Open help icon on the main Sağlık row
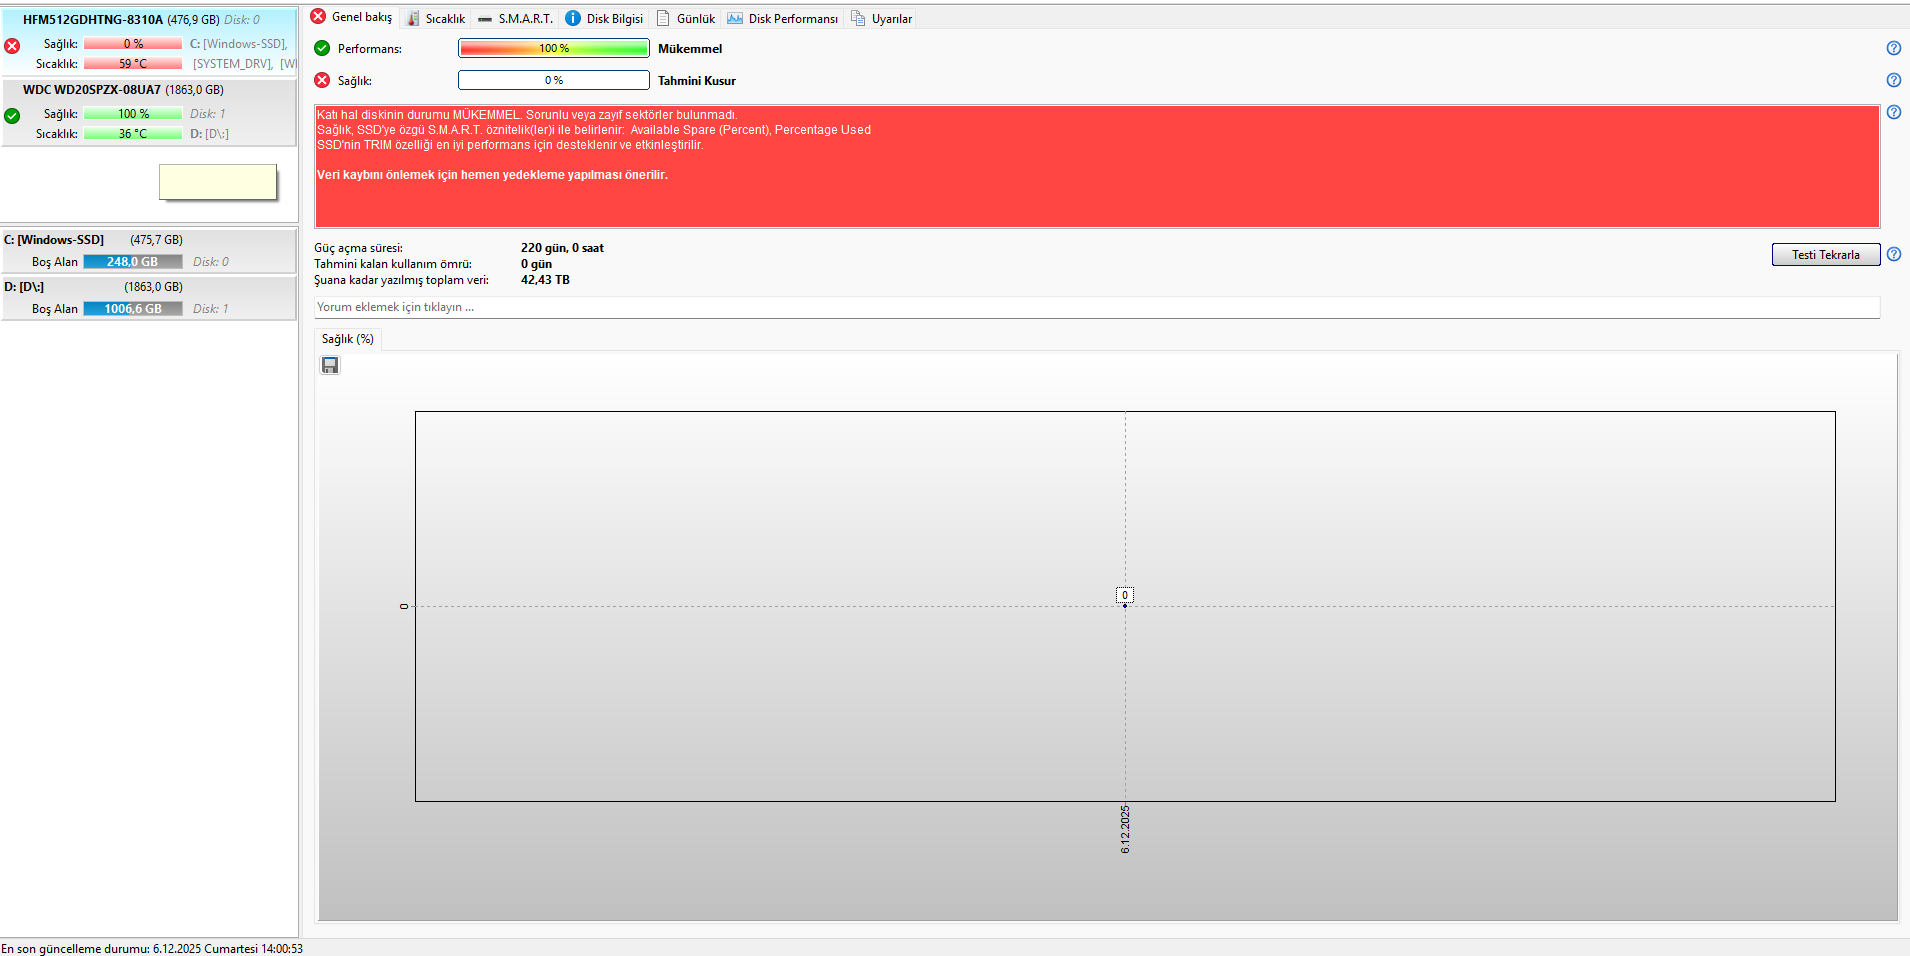This screenshot has height=956, width=1910. [1893, 80]
